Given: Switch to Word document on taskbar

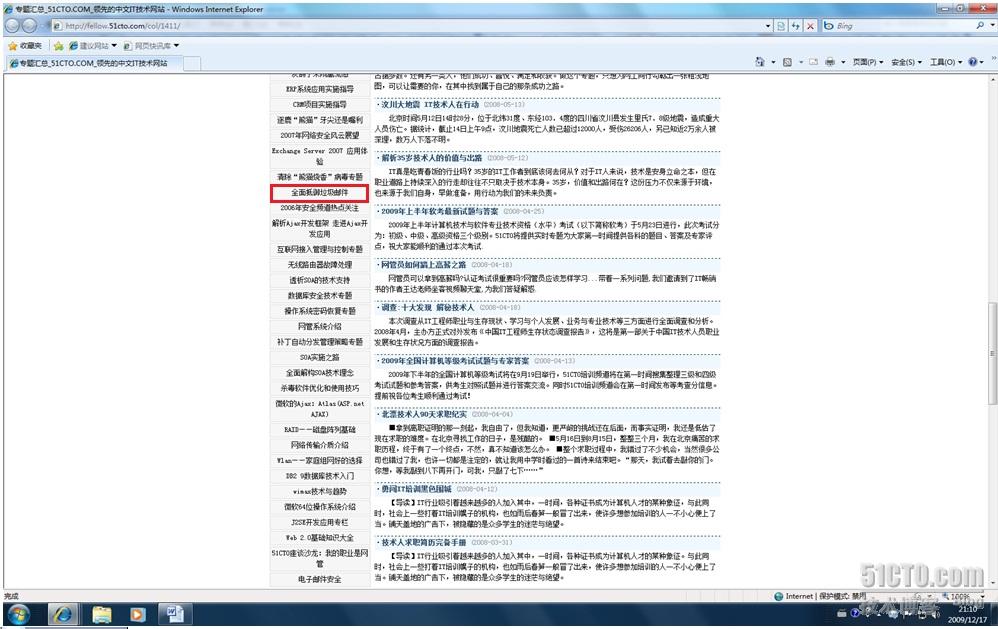Looking at the screenshot, I should tap(174, 614).
